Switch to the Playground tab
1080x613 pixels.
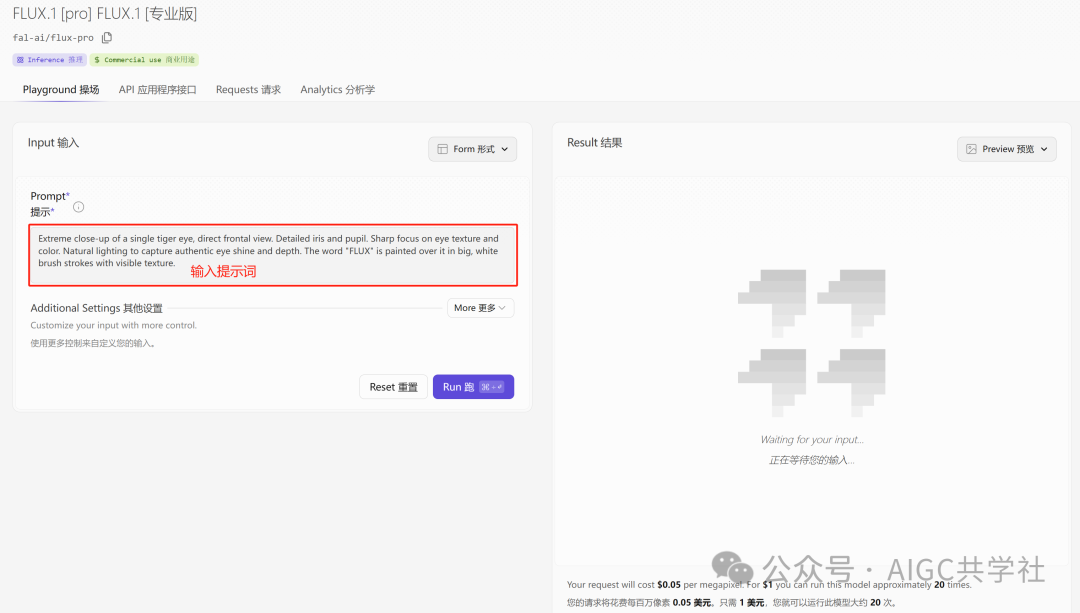pos(61,90)
